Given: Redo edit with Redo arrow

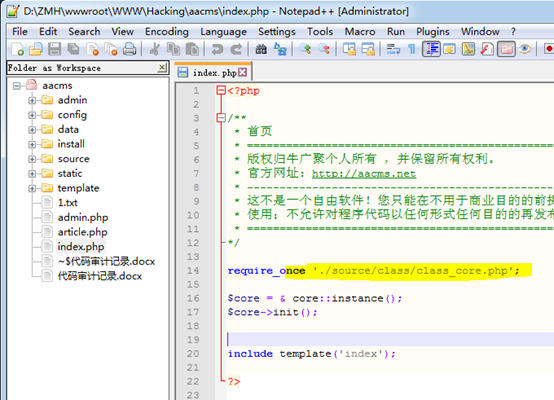Looking at the screenshot, I should (236, 49).
